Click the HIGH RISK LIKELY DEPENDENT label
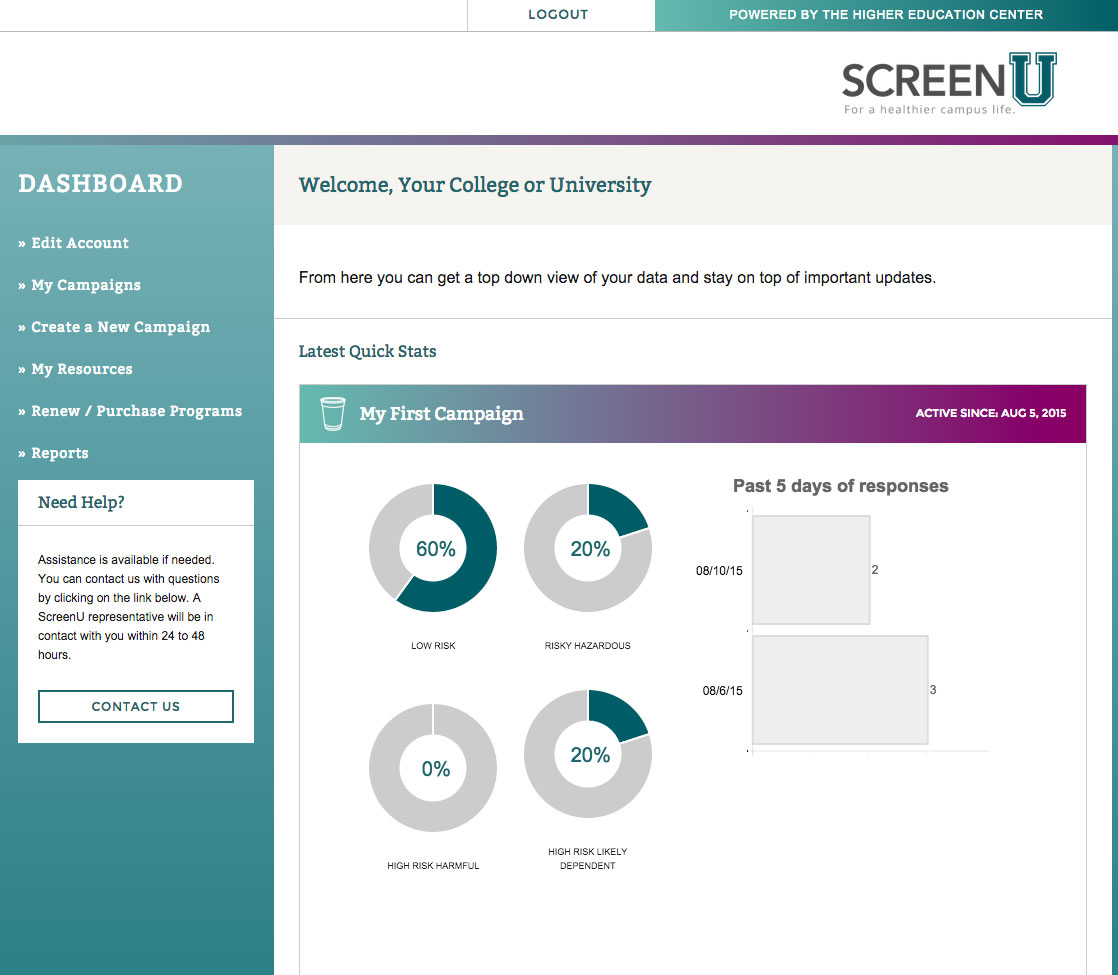 pyautogui.click(x=588, y=858)
